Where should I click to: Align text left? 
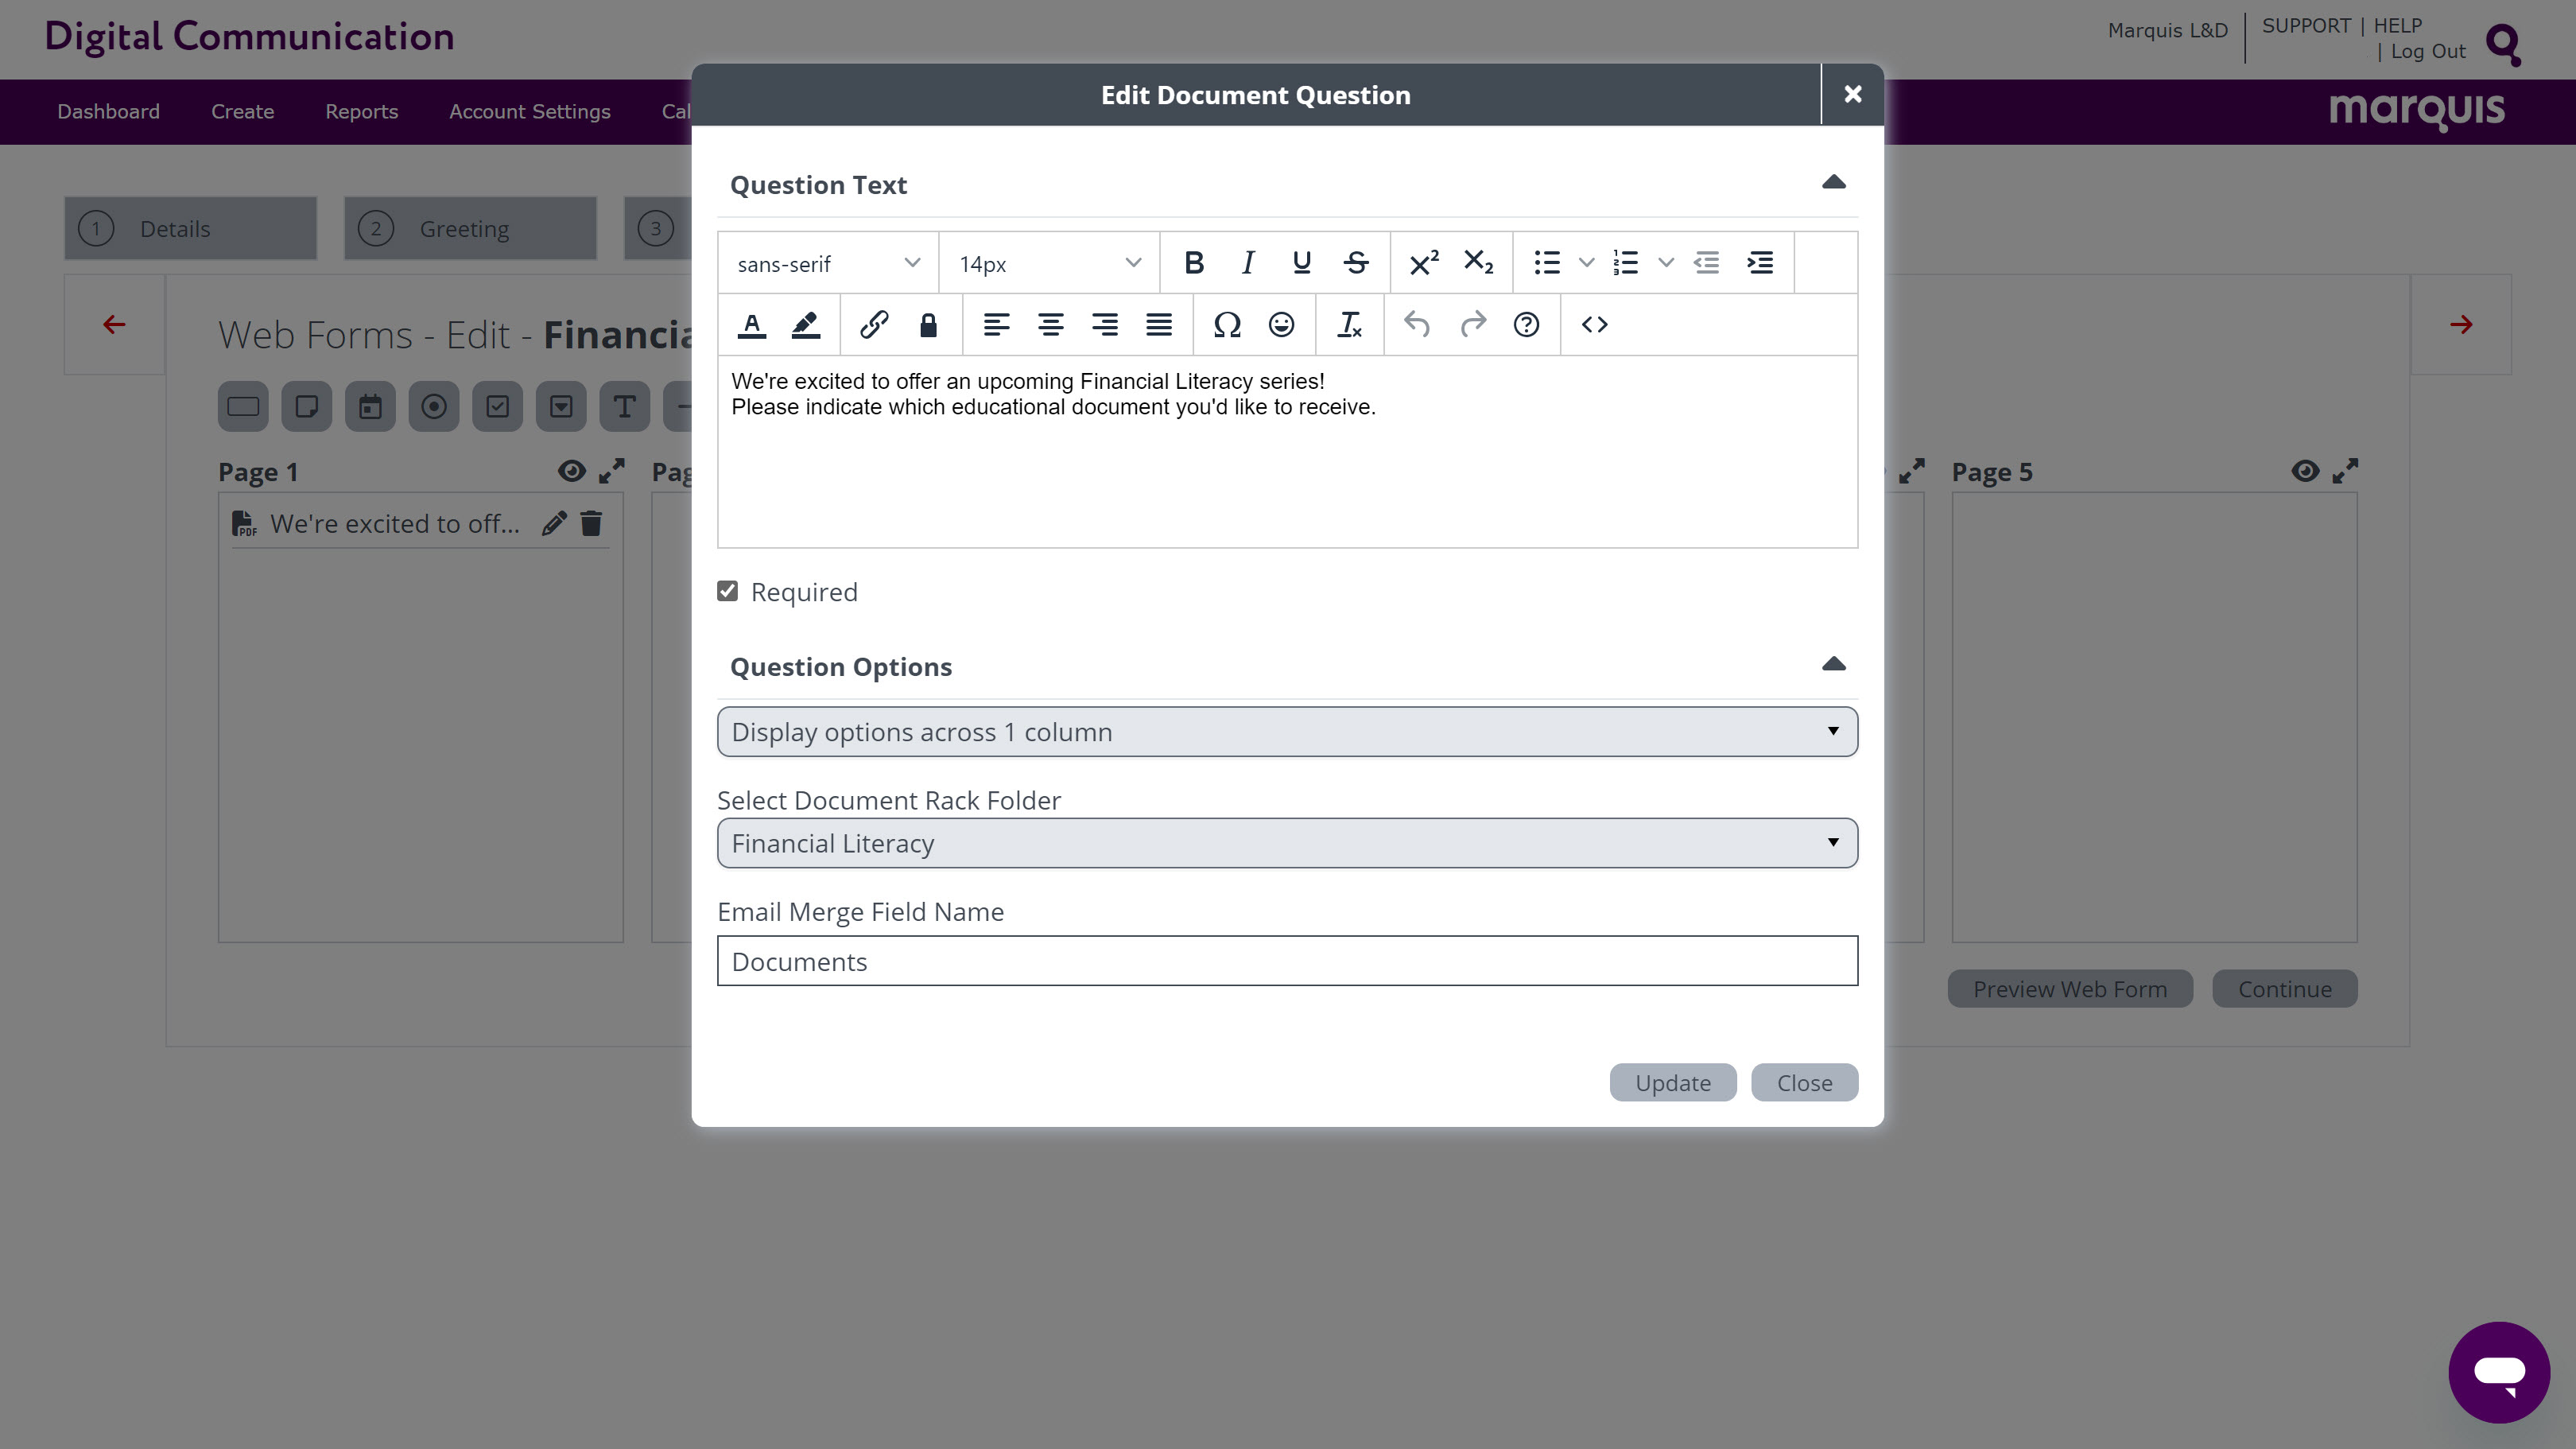click(x=997, y=325)
